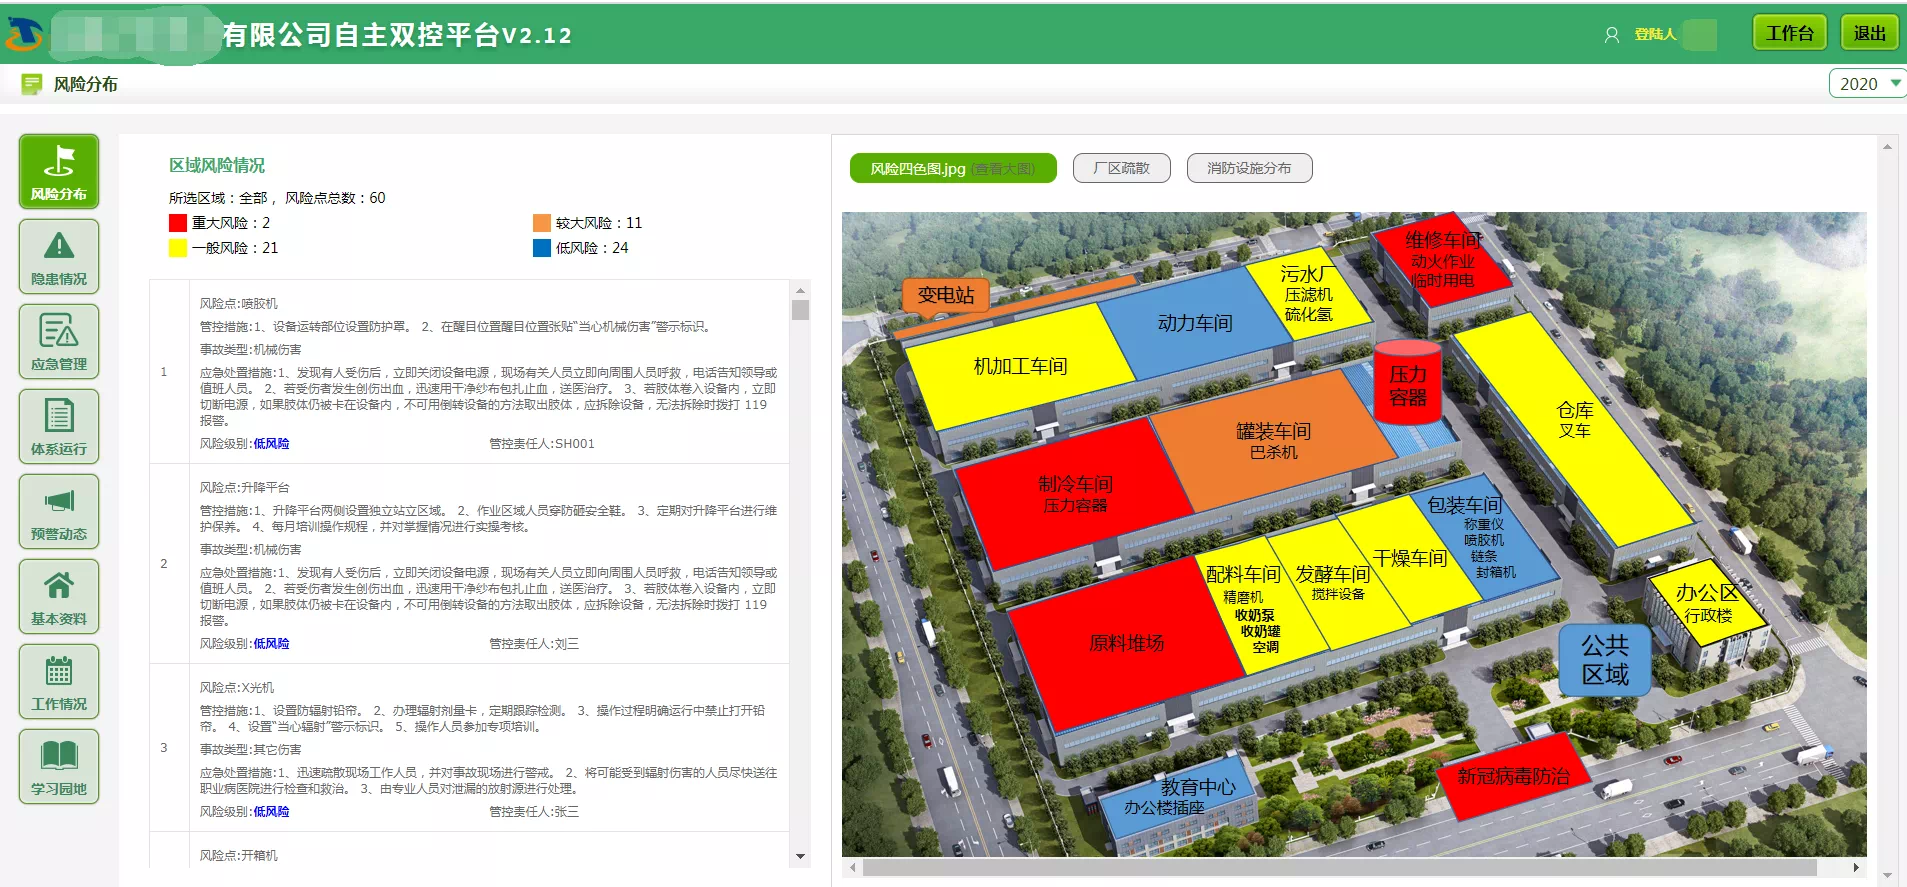The height and width of the screenshot is (887, 1907).
Task: Click the 低风险 link for 喷胶机
Action: (x=271, y=444)
